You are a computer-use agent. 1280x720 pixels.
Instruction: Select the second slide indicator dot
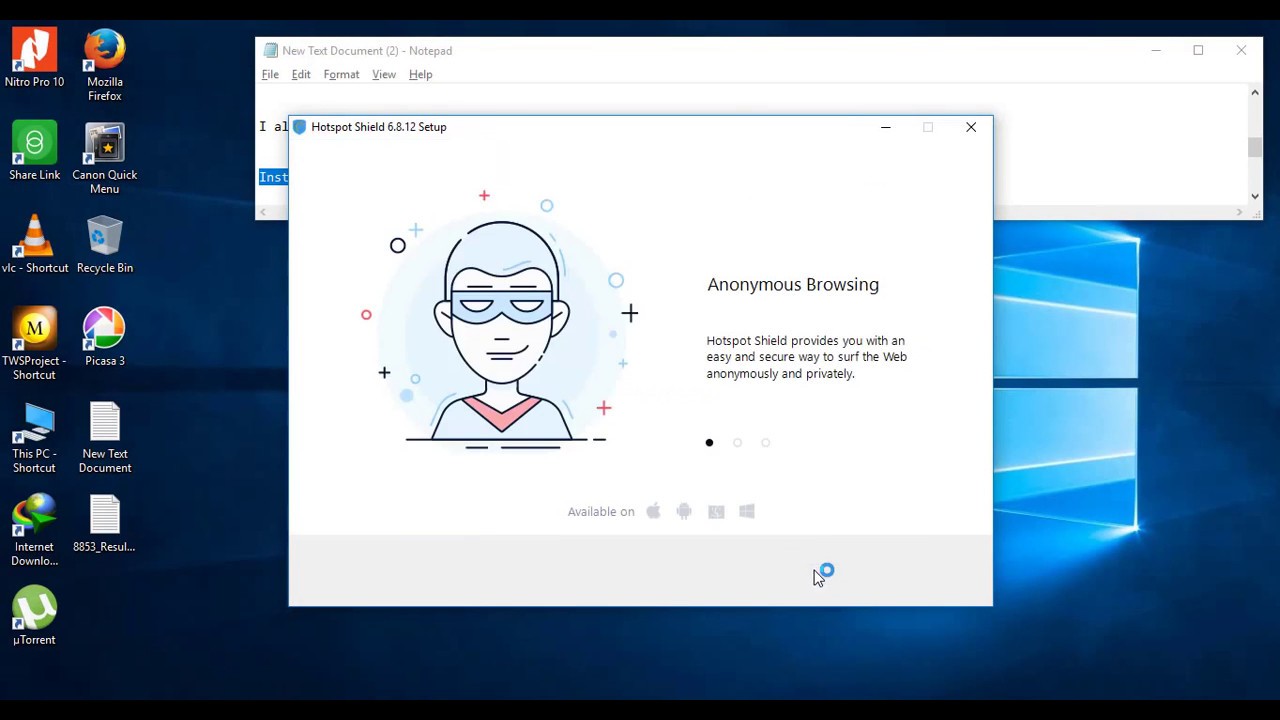[737, 443]
